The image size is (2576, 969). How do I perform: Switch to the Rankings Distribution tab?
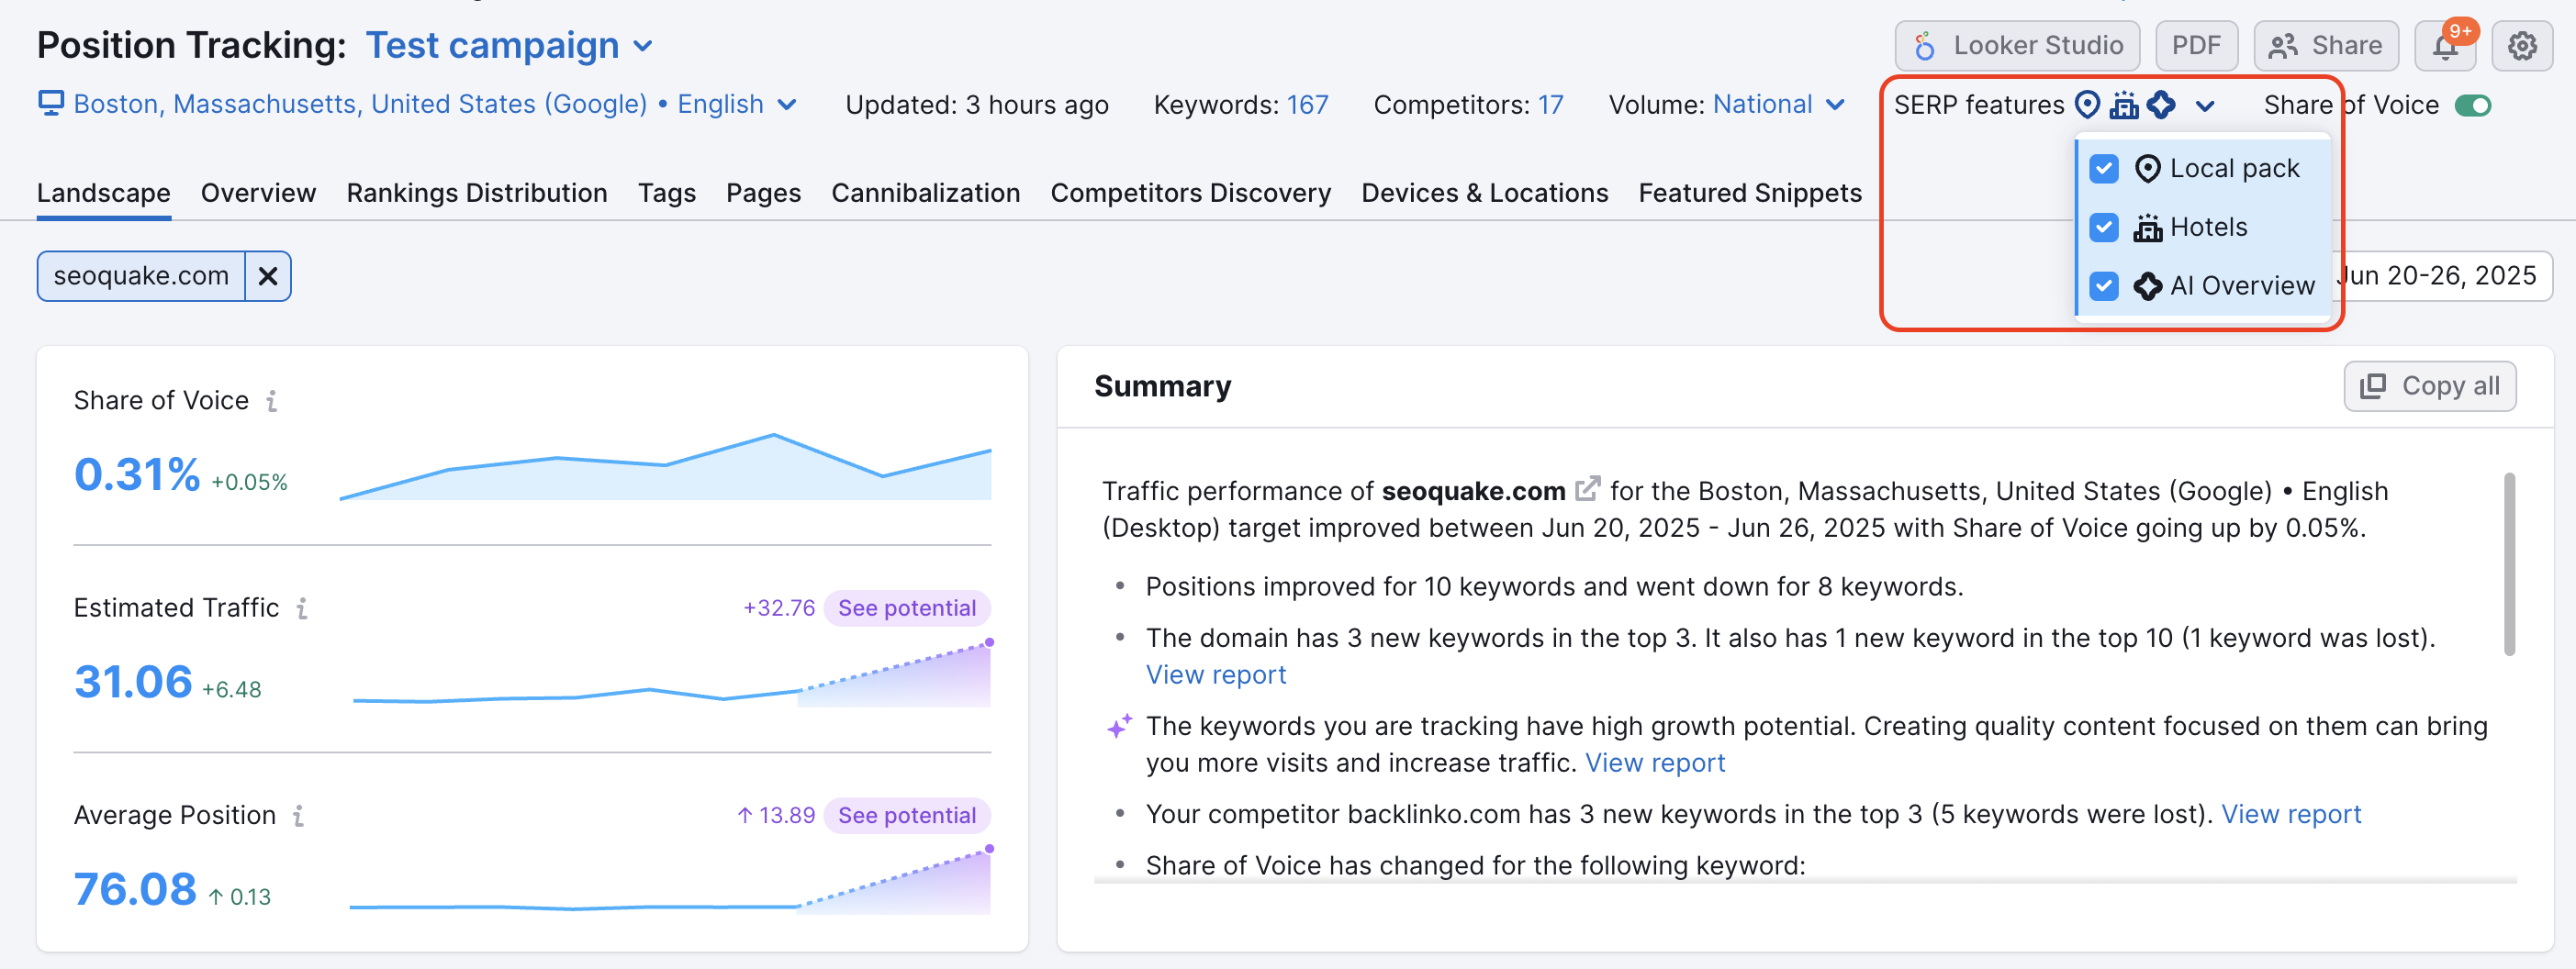click(476, 193)
